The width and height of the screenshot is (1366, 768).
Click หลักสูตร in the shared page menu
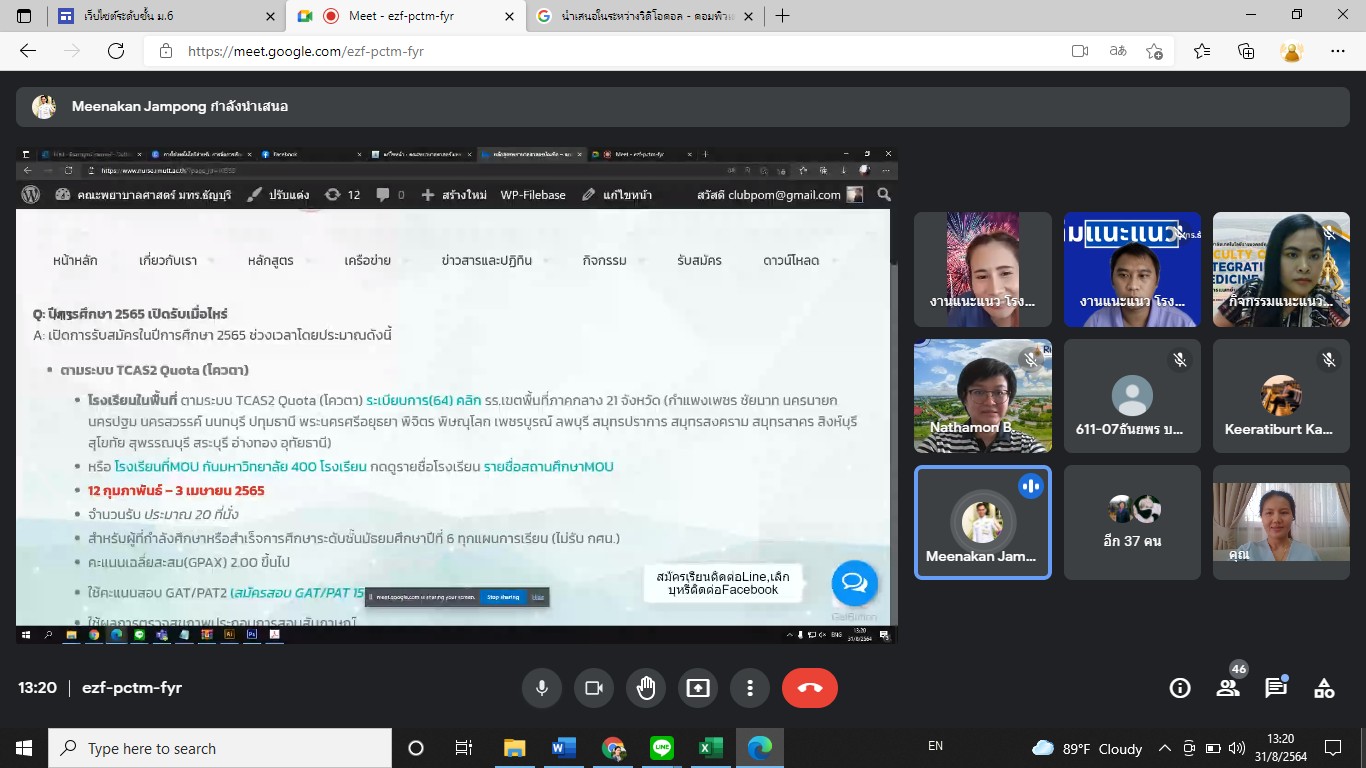click(270, 260)
